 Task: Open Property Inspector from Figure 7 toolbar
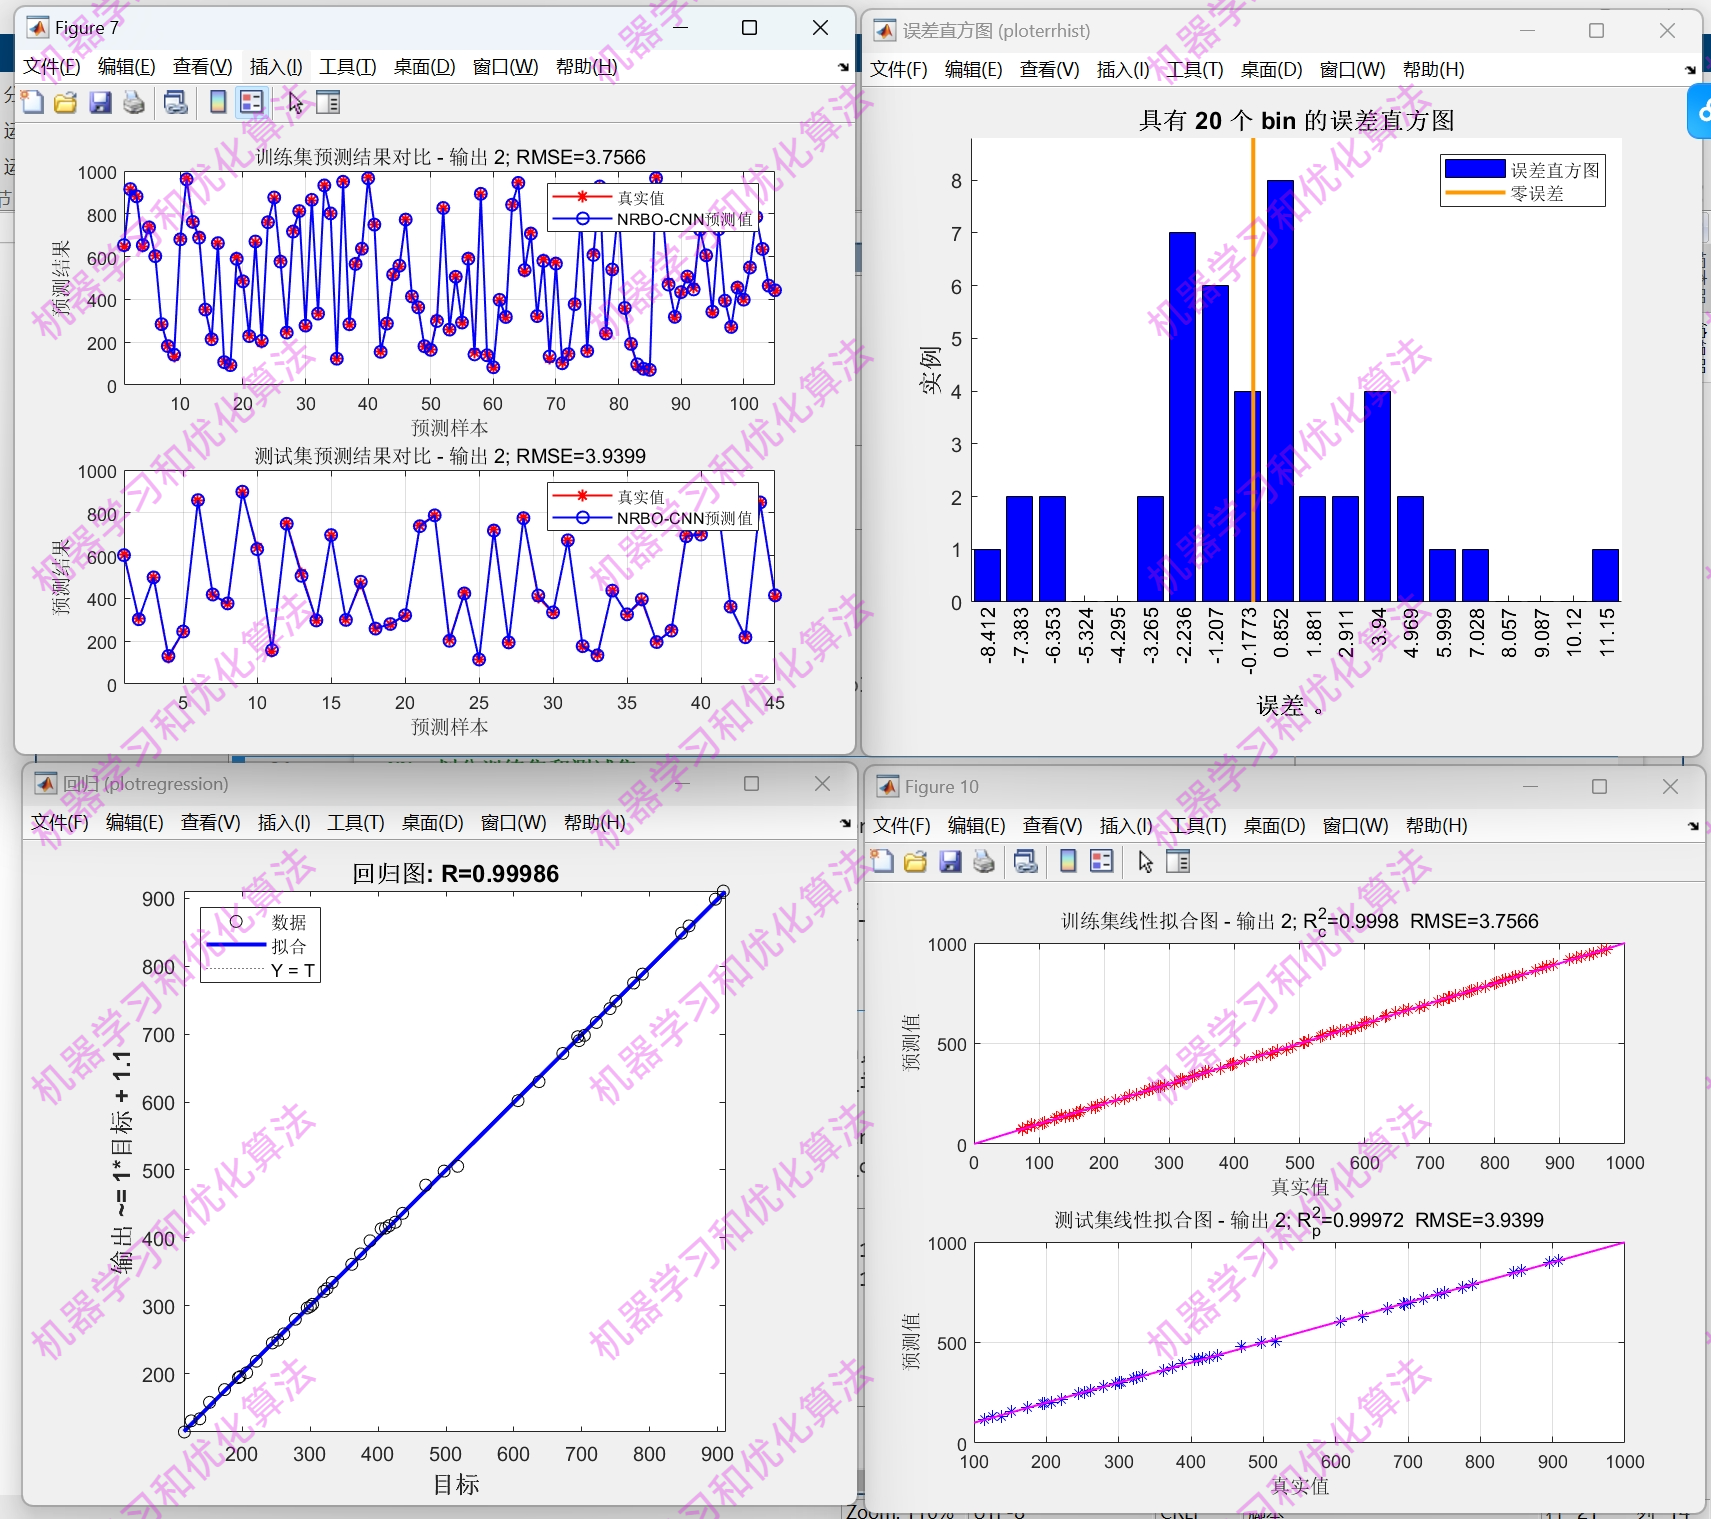pyautogui.click(x=328, y=102)
